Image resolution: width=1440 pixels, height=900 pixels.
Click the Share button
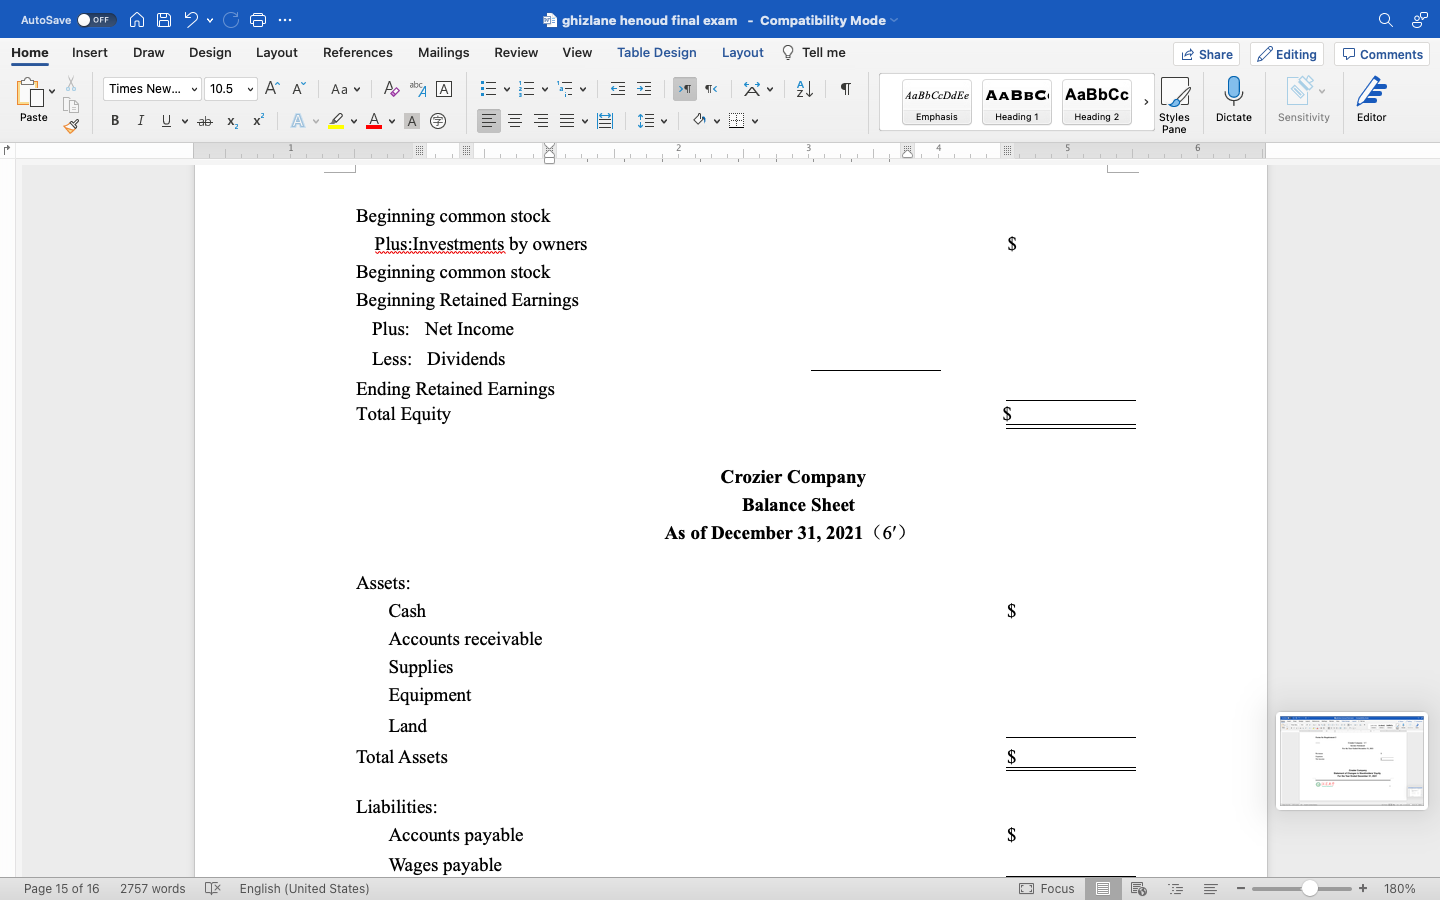1207,54
